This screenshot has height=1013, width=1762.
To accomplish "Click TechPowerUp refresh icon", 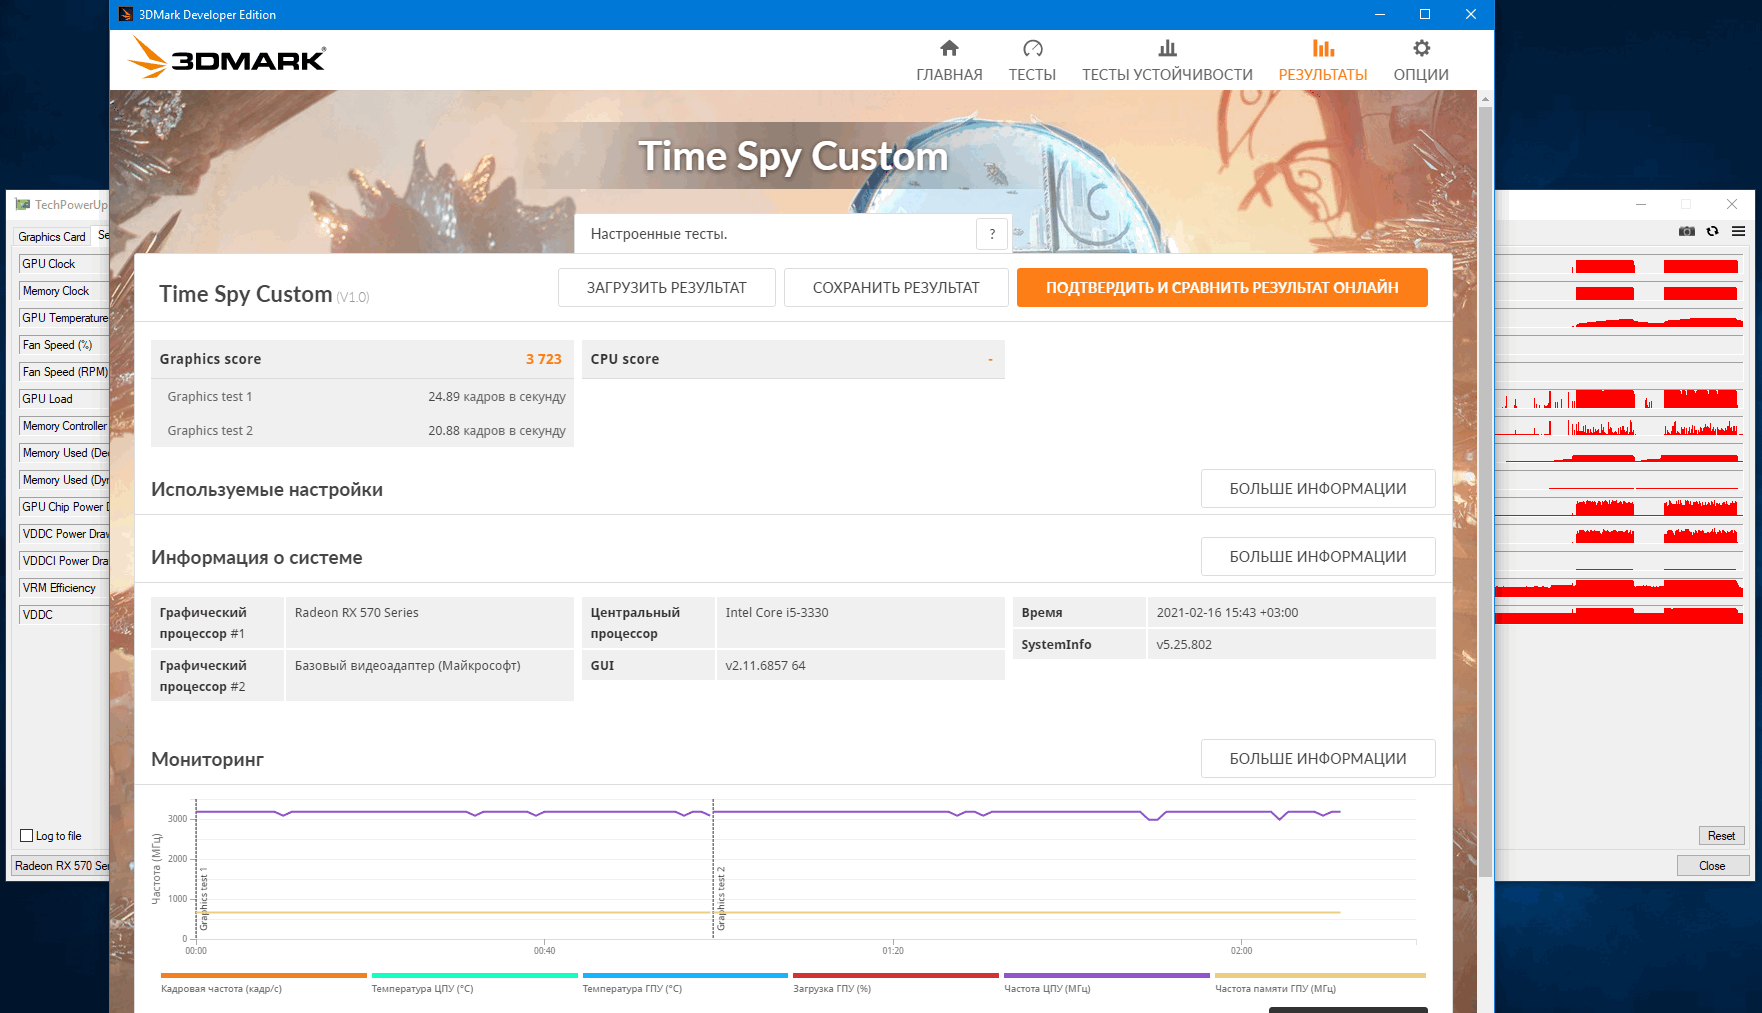I will (x=1713, y=231).
